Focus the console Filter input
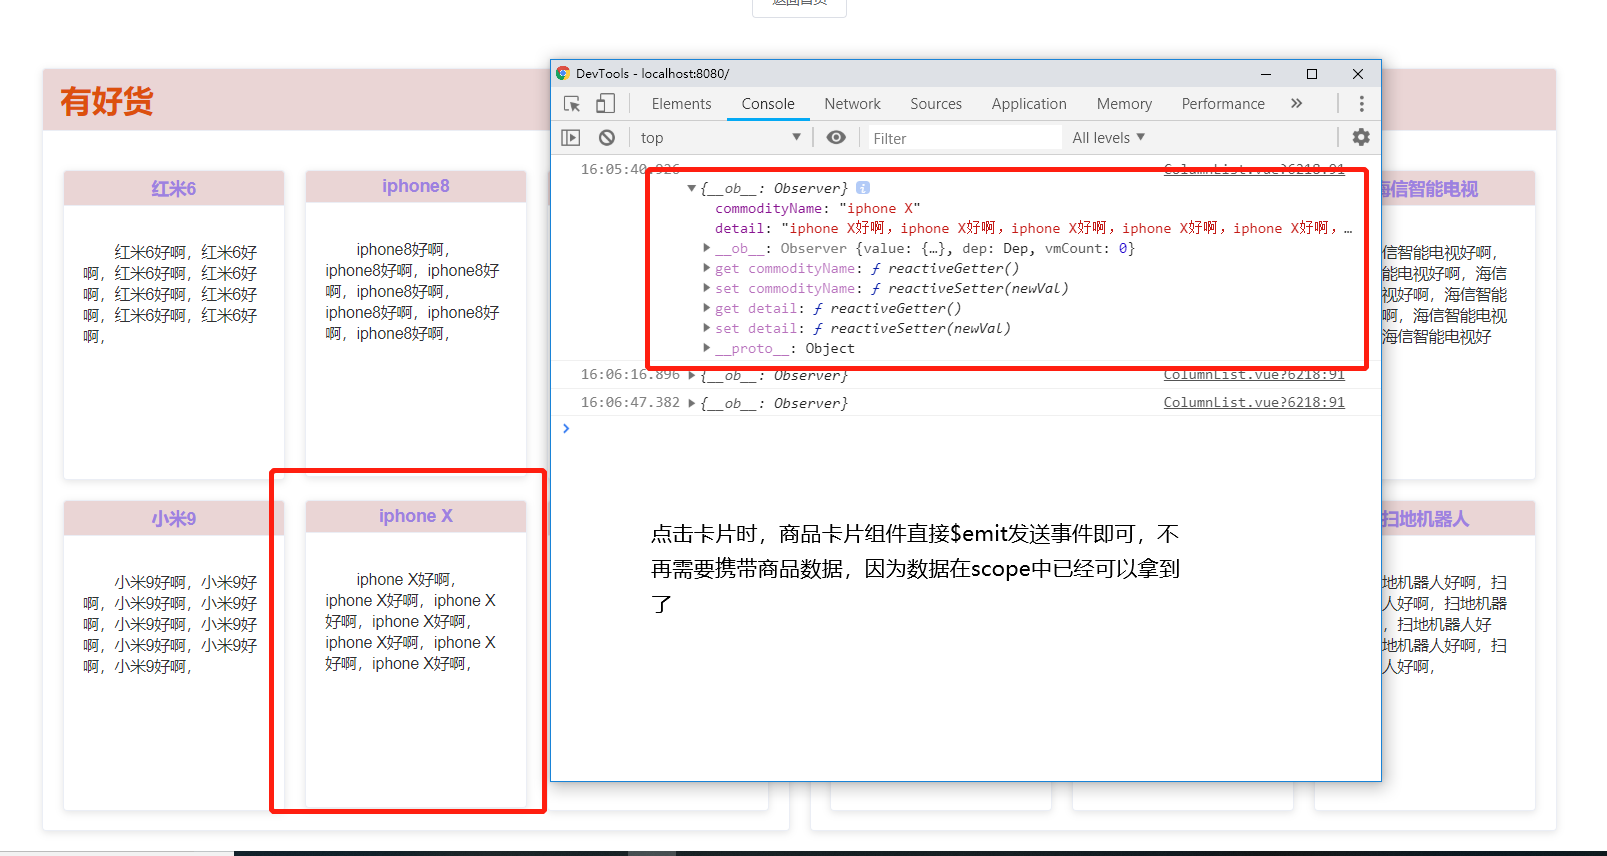The width and height of the screenshot is (1607, 856). coord(963,138)
